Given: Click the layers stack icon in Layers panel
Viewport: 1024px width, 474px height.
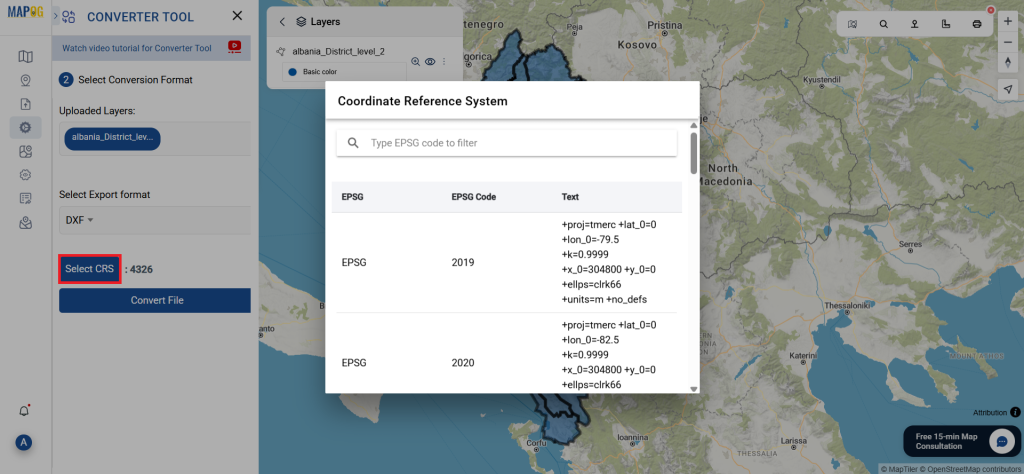Looking at the screenshot, I should (x=301, y=22).
